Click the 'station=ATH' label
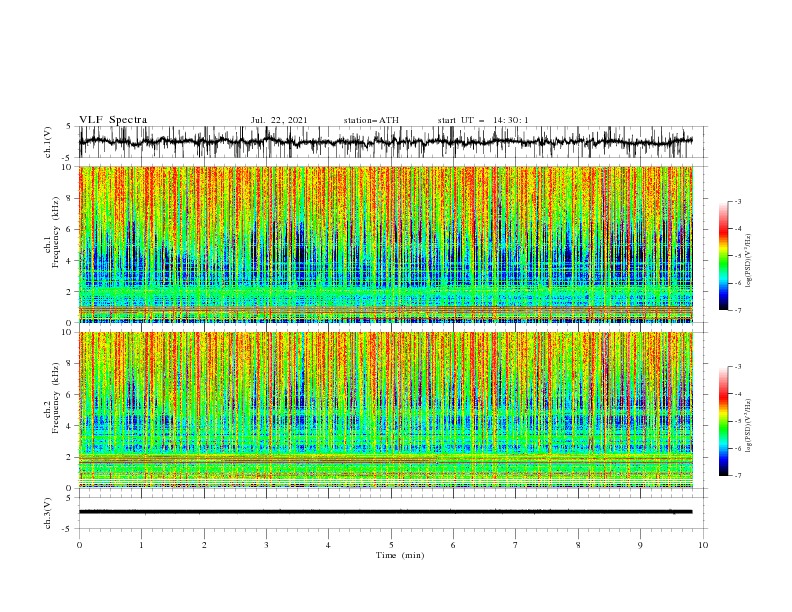 pos(371,120)
